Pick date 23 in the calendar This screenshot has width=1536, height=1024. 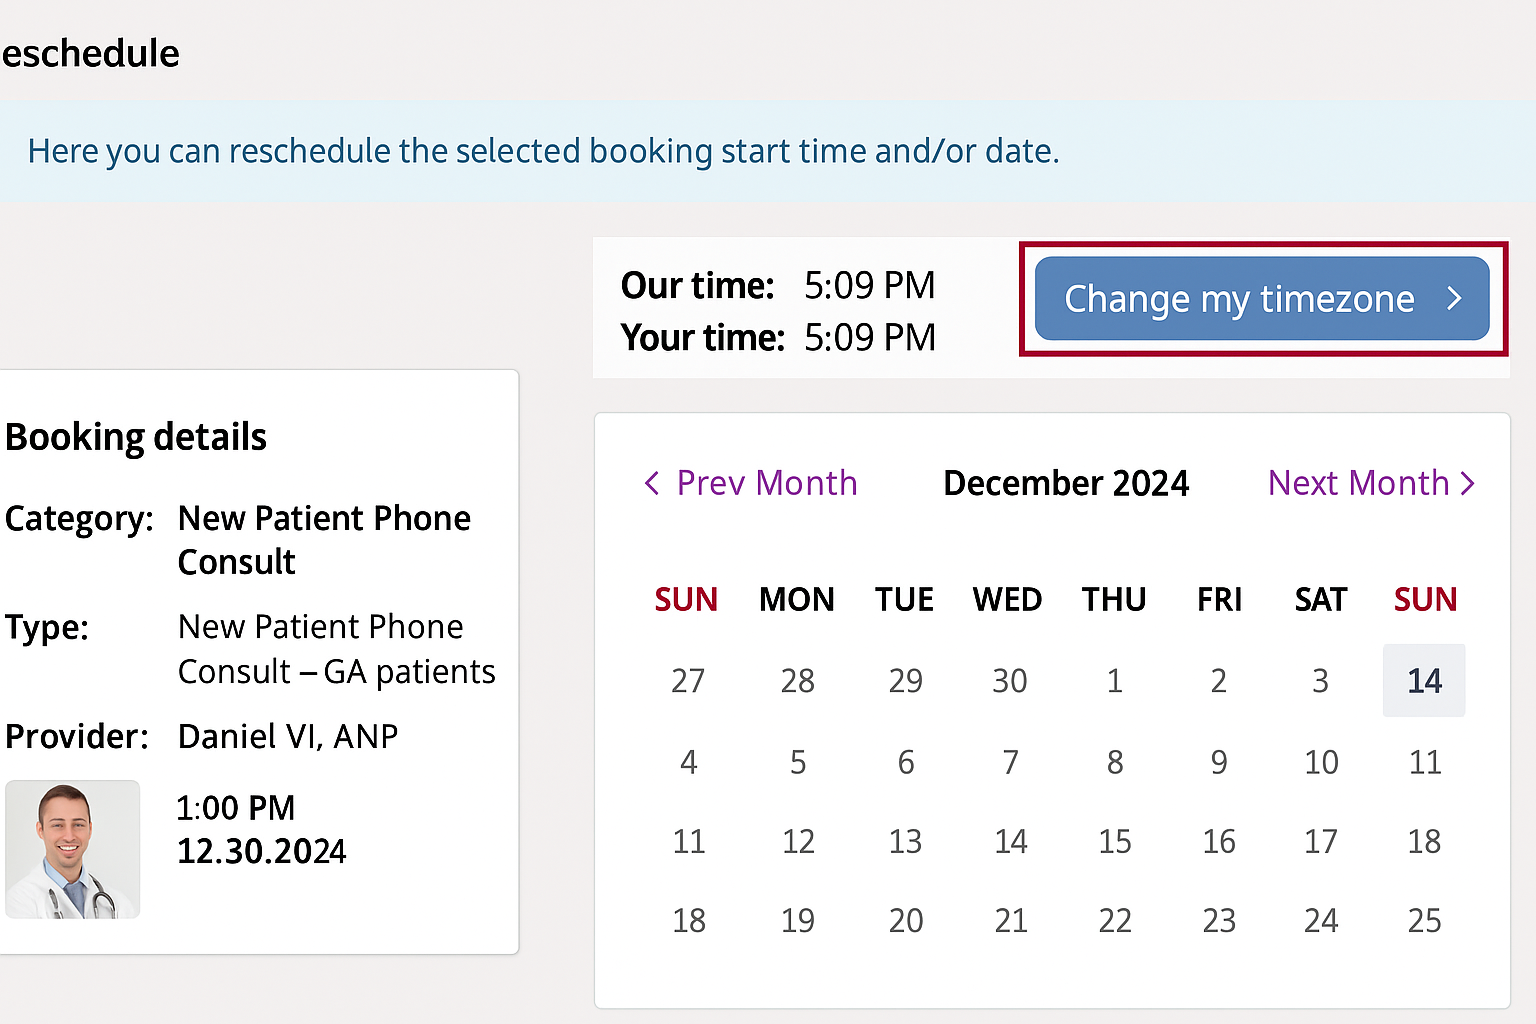click(x=1219, y=920)
